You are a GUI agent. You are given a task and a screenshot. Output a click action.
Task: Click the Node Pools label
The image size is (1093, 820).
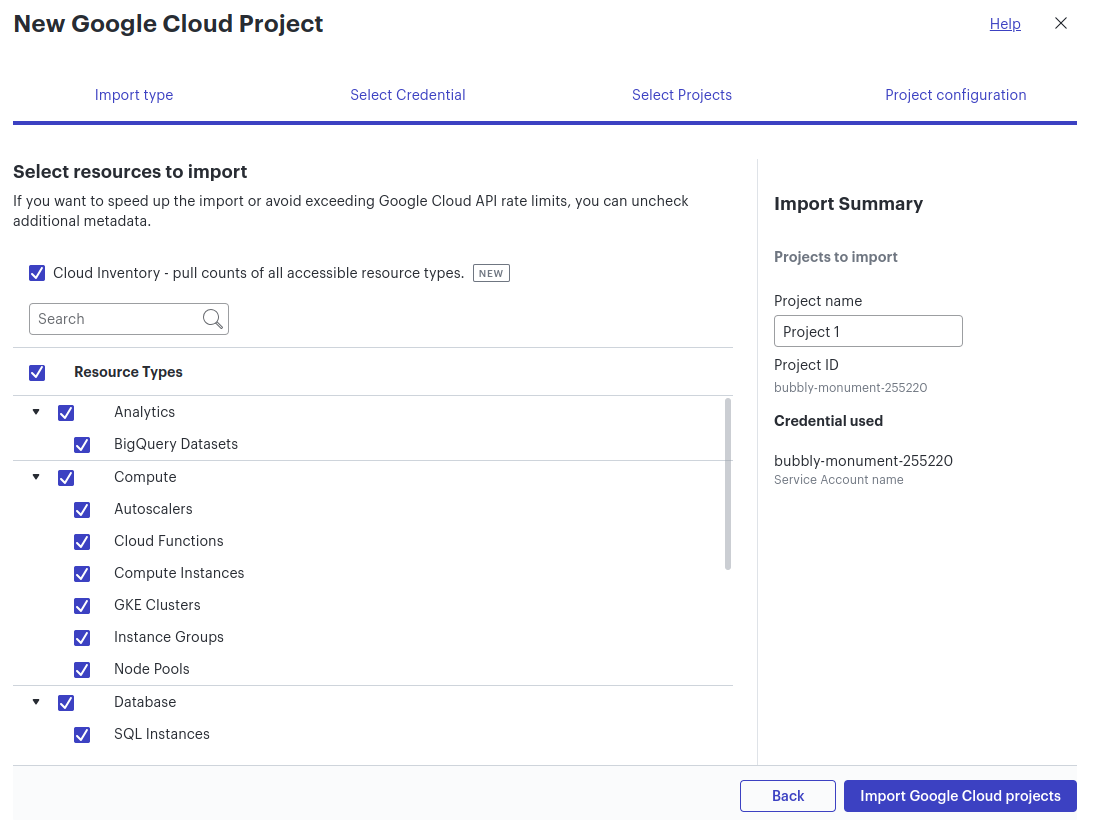151,669
